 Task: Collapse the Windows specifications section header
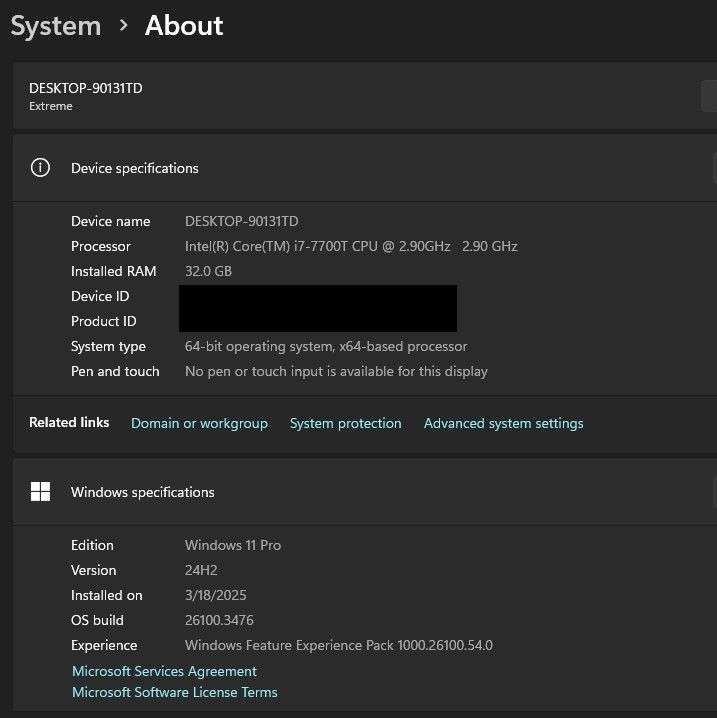(365, 492)
